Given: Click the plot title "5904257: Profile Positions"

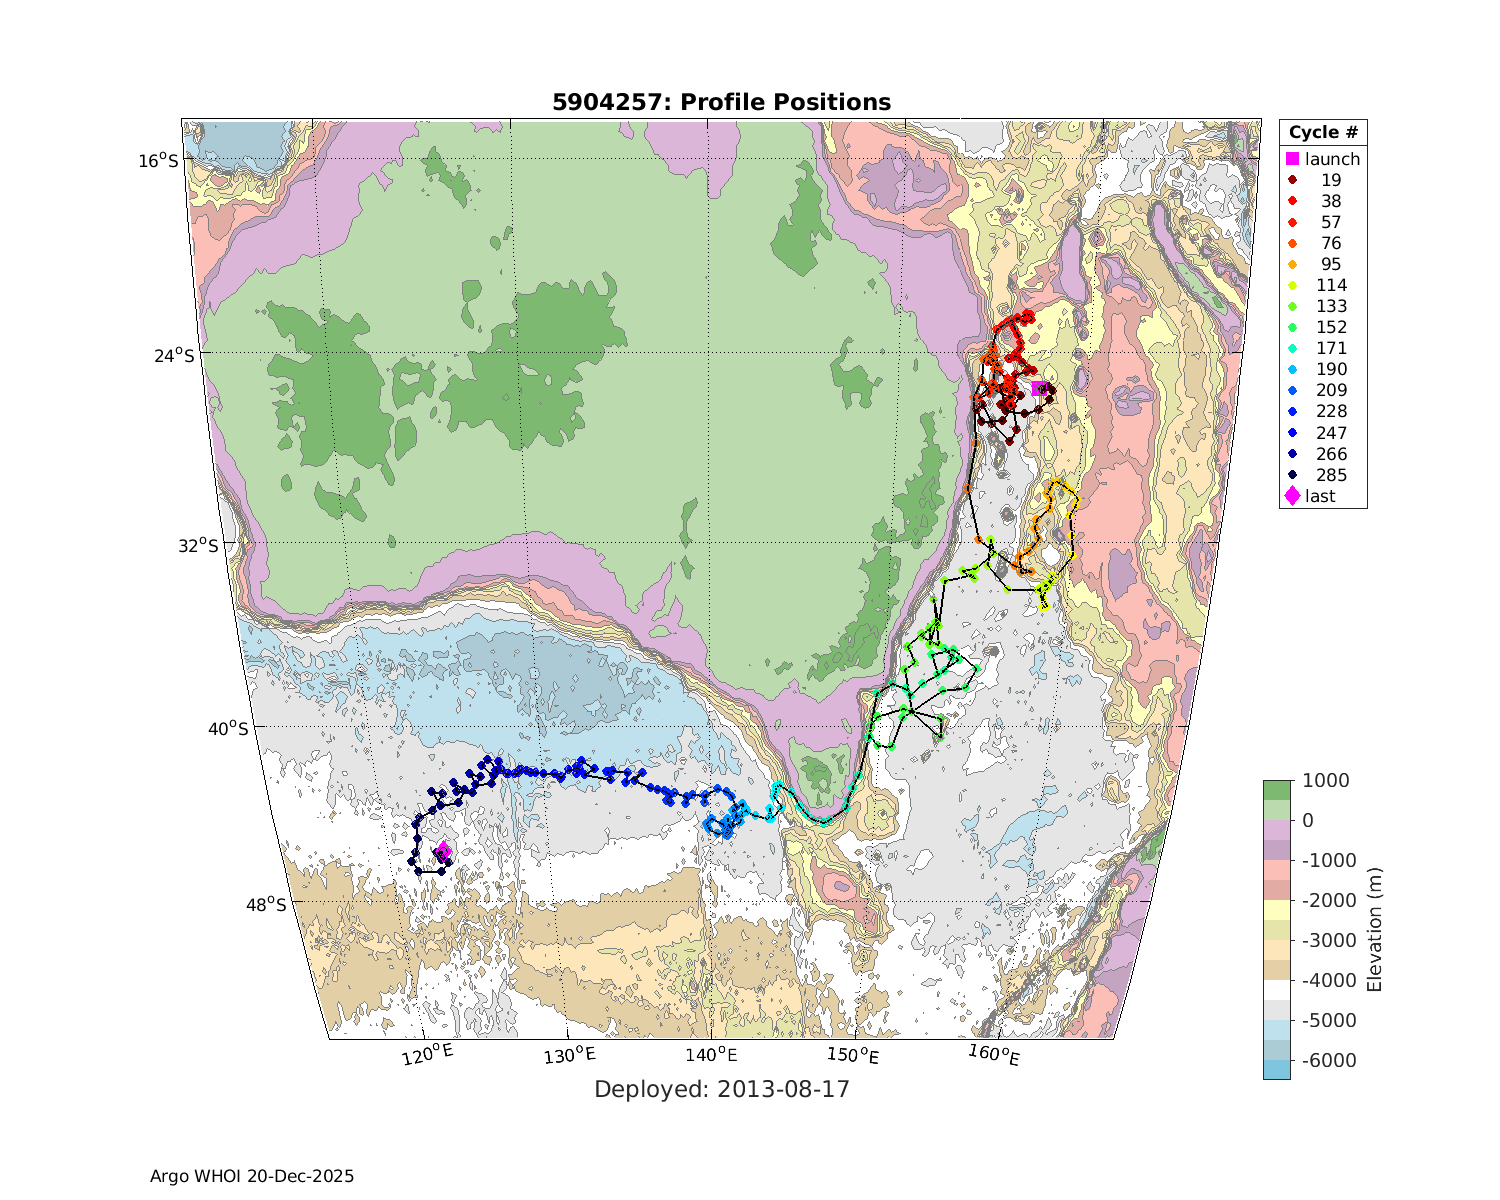Looking at the screenshot, I should 721,102.
